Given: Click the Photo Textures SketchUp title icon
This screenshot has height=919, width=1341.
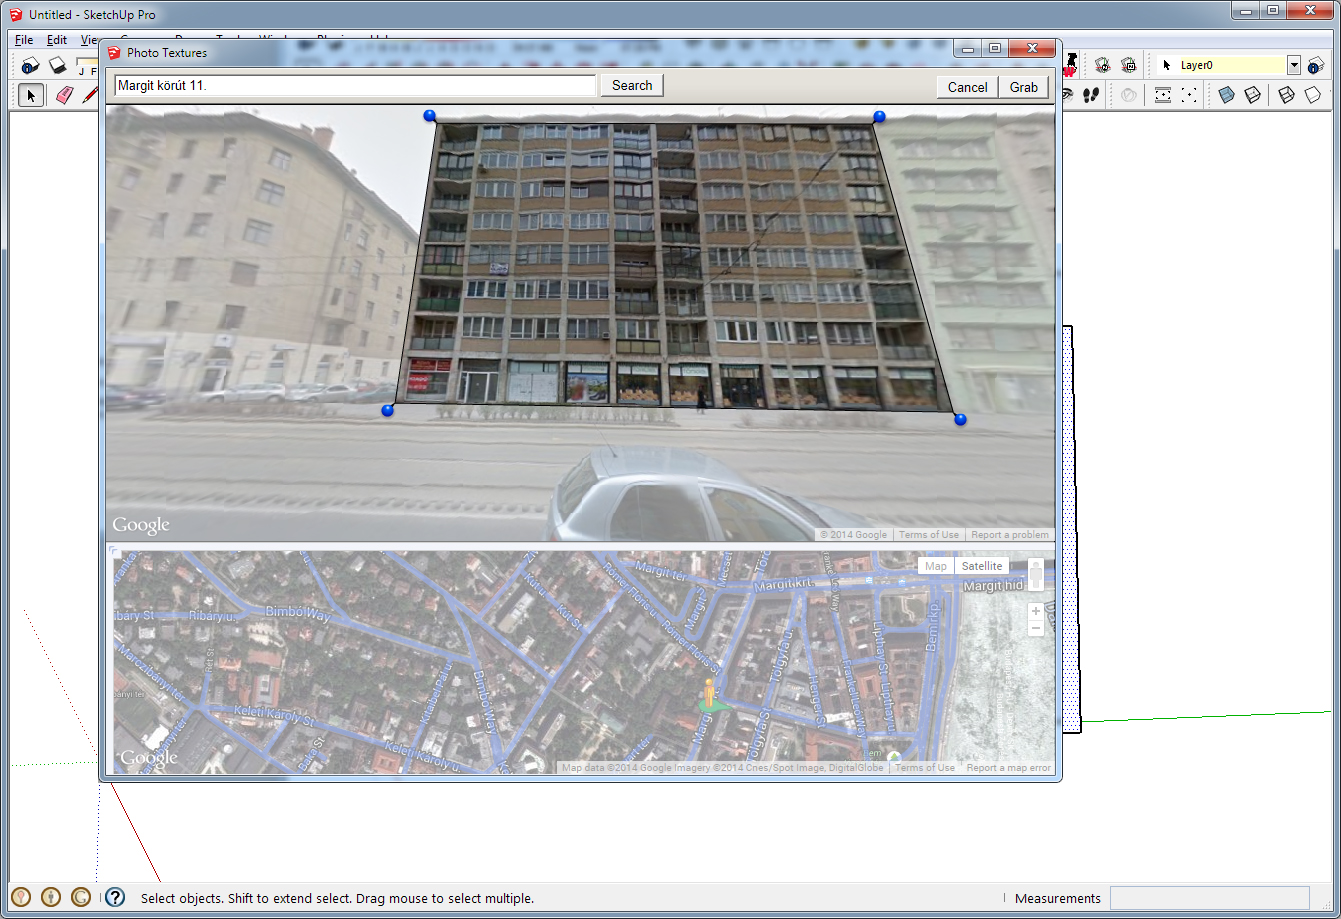Looking at the screenshot, I should point(114,52).
